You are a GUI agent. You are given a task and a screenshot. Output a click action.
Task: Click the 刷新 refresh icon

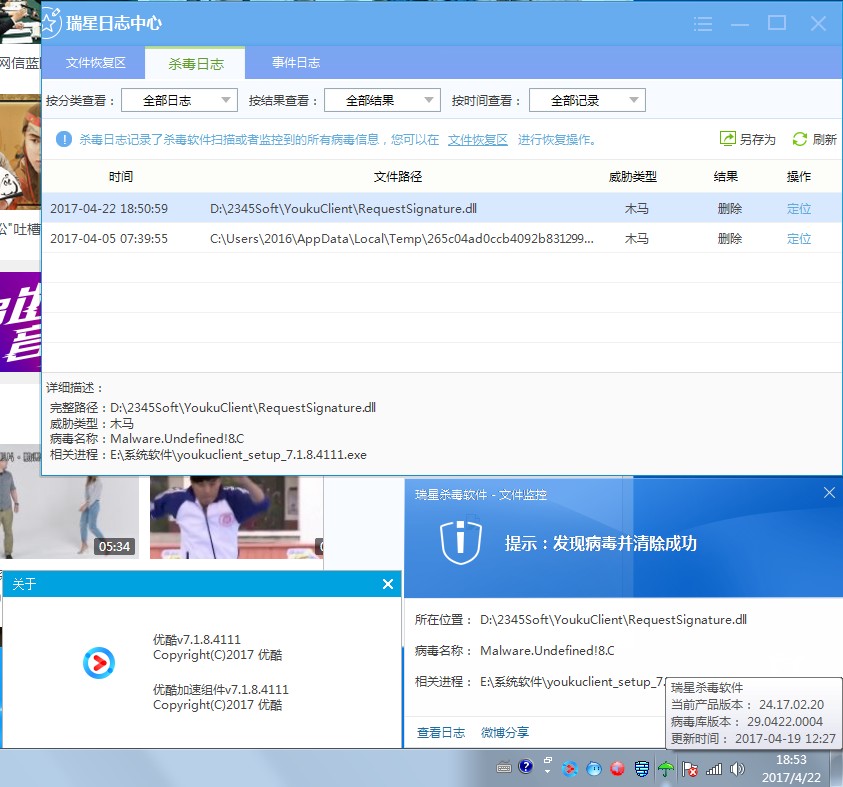tap(800, 139)
